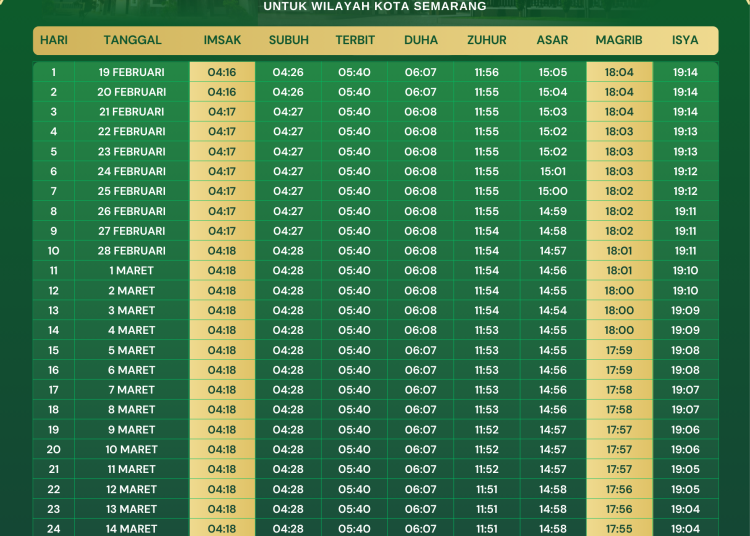Click the title text 'Untuk Wilayah Kota Semarang'
750x536 pixels.
375,6
